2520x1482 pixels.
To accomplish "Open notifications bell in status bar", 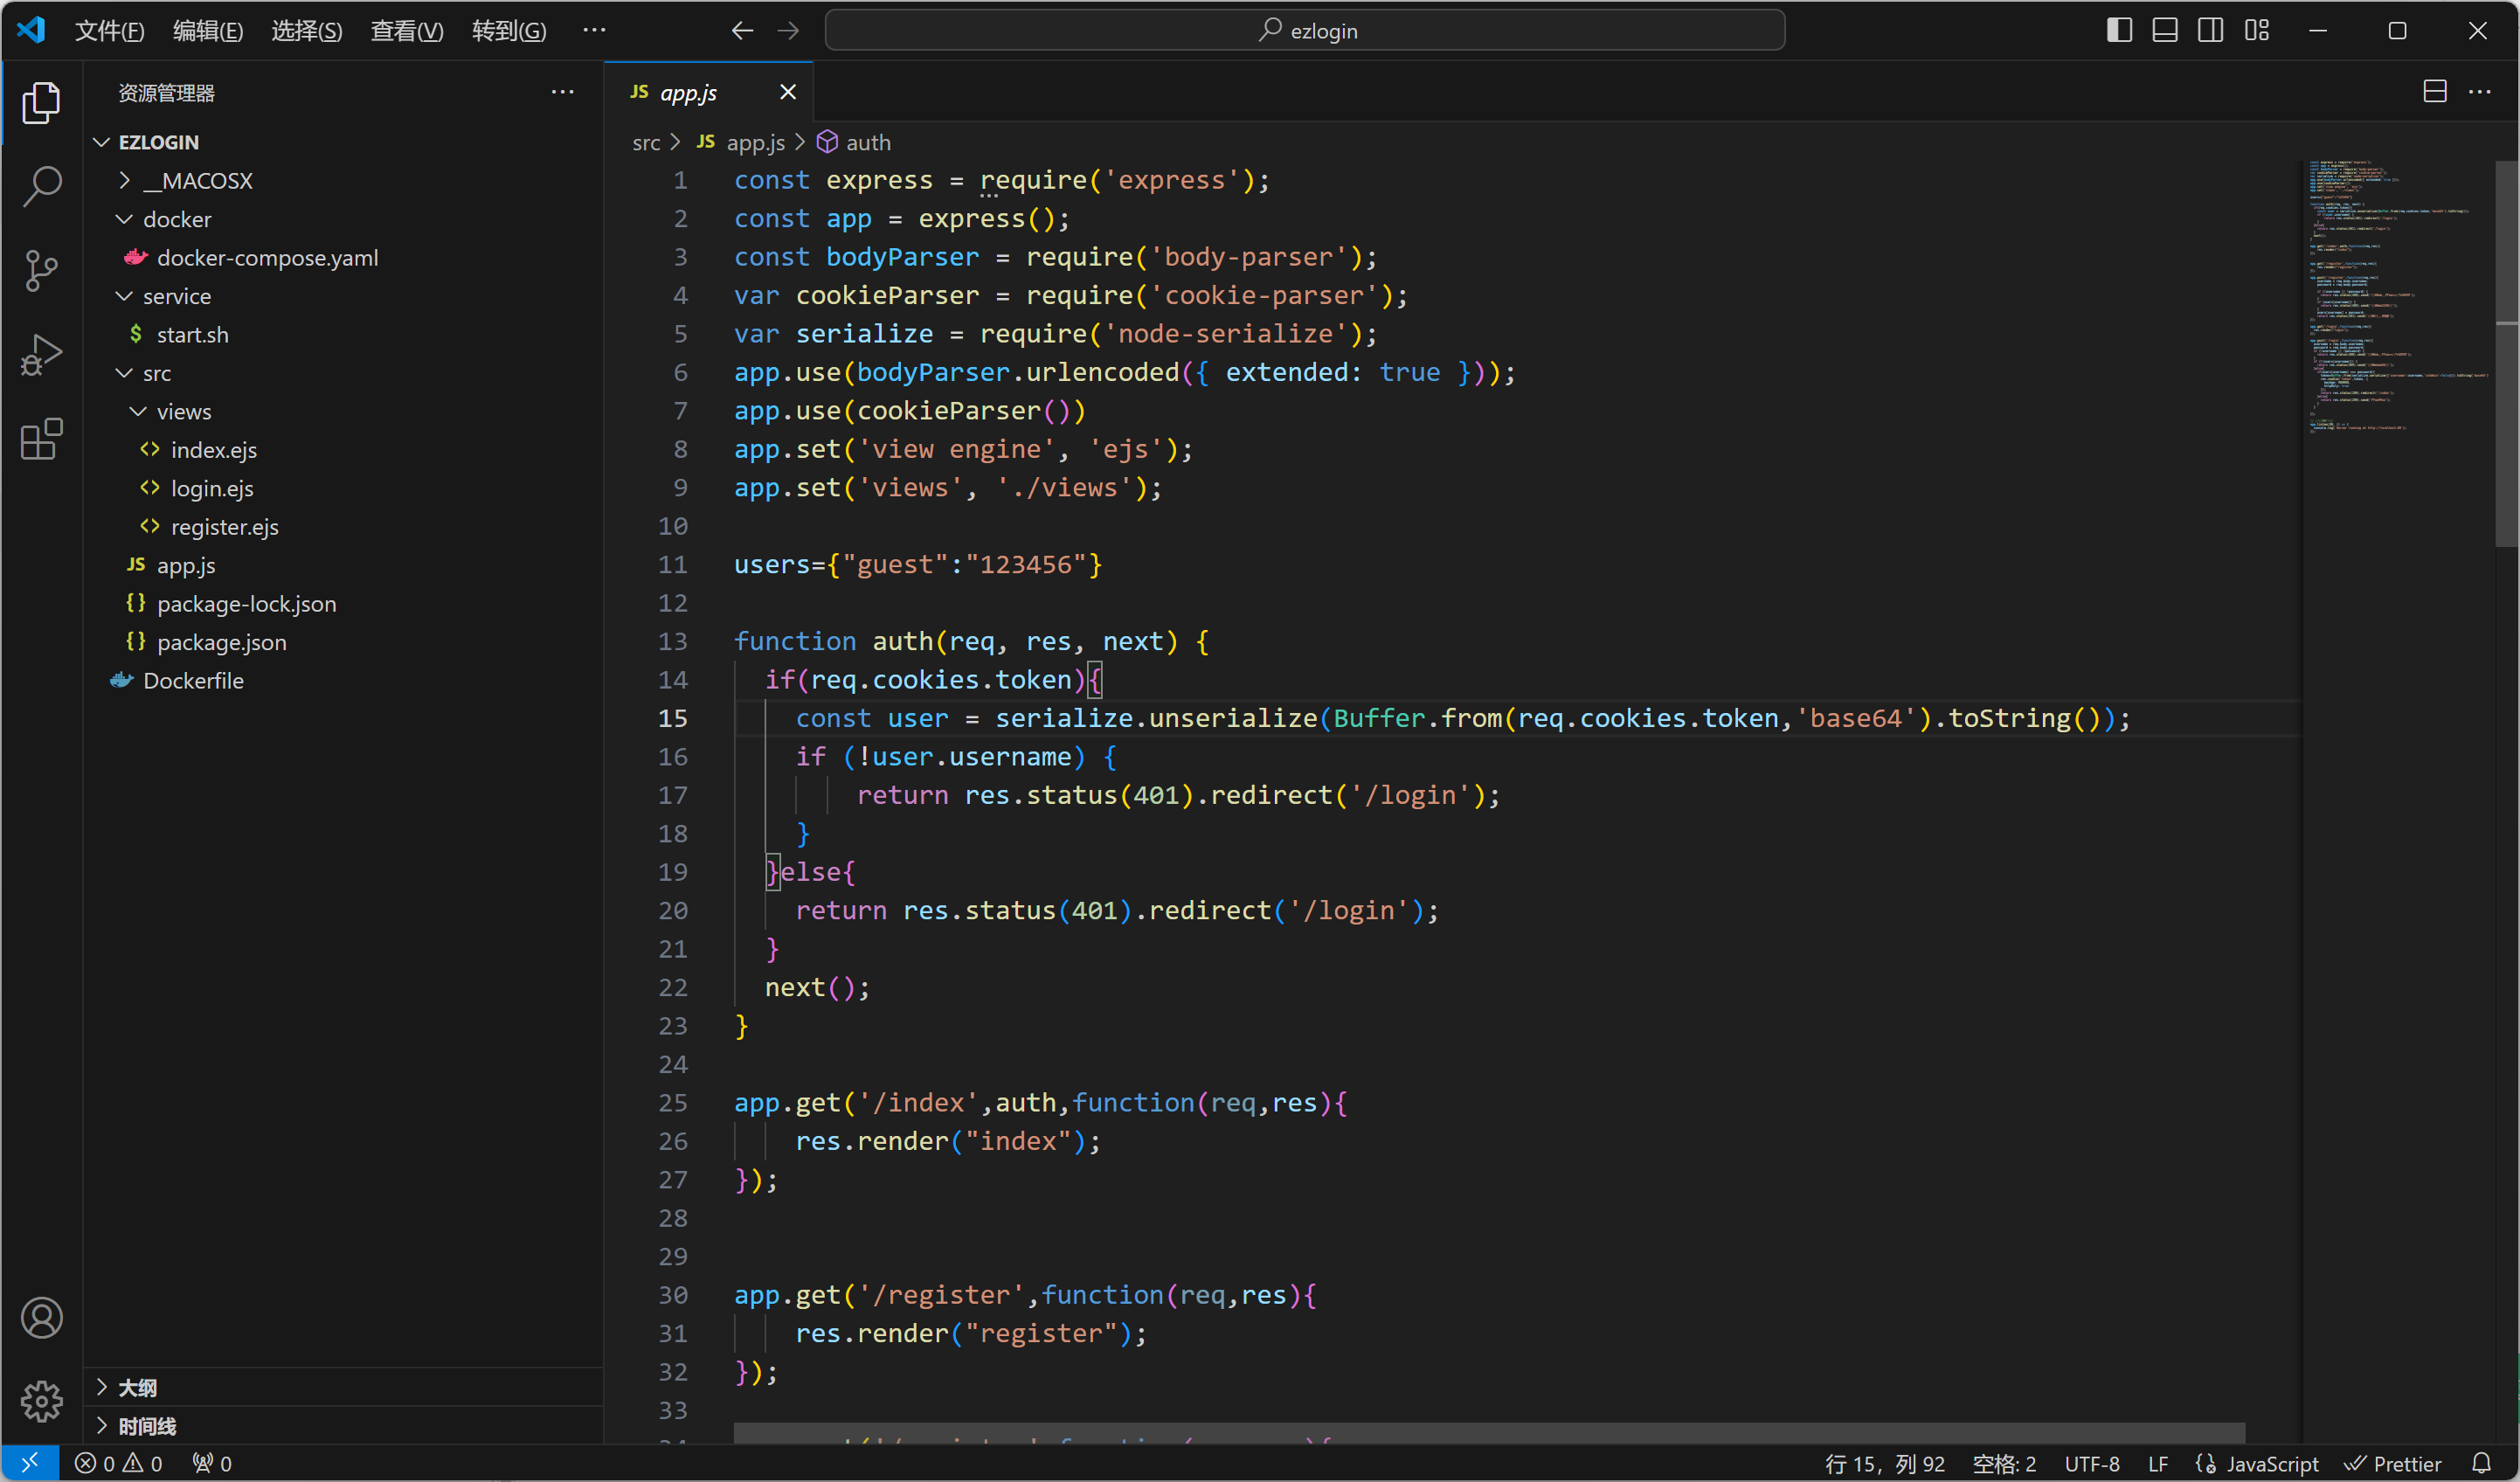I will point(2481,1463).
